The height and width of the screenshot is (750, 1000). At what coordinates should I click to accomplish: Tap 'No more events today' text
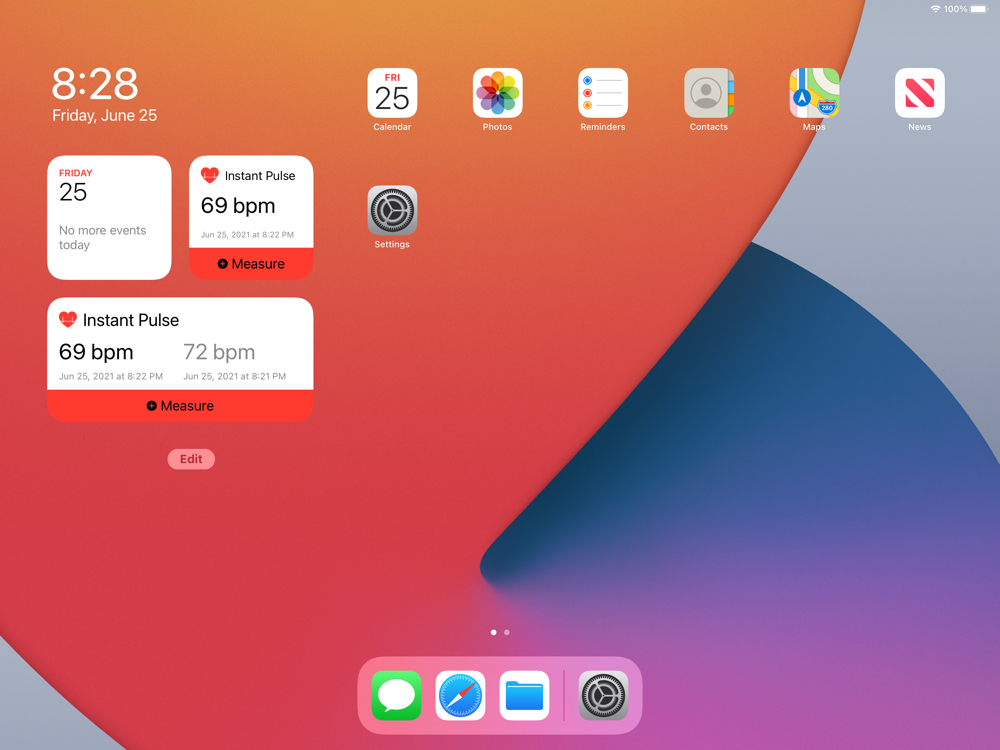pyautogui.click(x=103, y=237)
